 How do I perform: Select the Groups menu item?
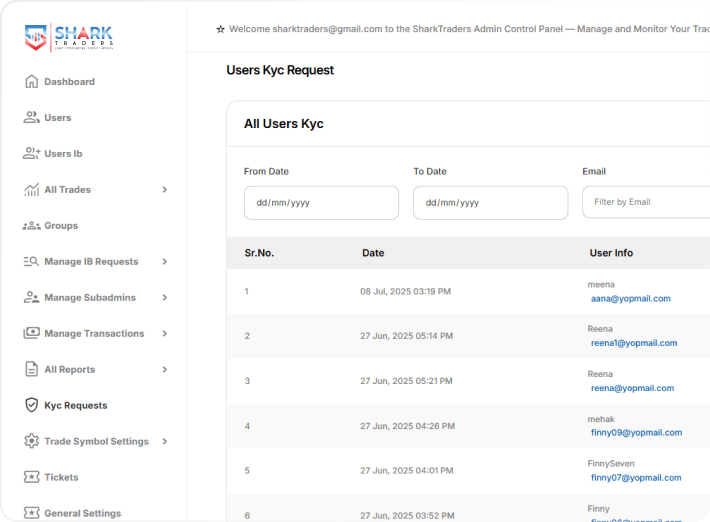pos(61,225)
